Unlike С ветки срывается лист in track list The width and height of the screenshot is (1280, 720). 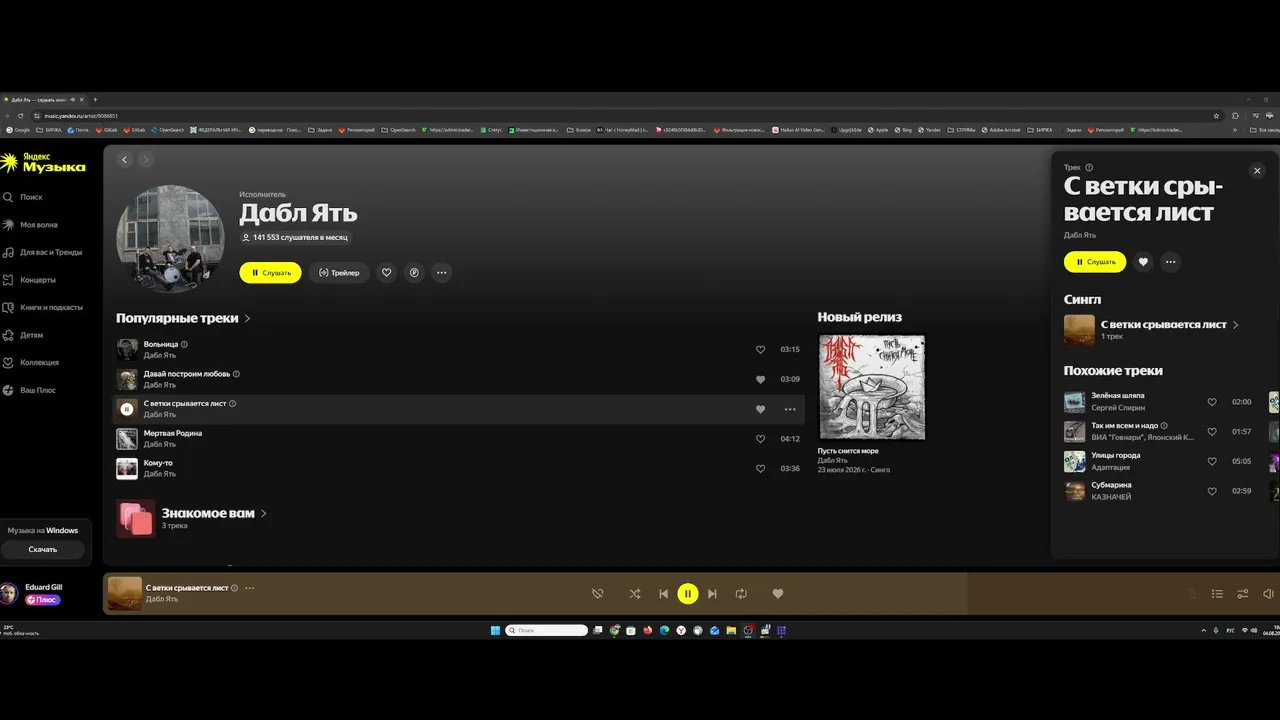point(760,409)
